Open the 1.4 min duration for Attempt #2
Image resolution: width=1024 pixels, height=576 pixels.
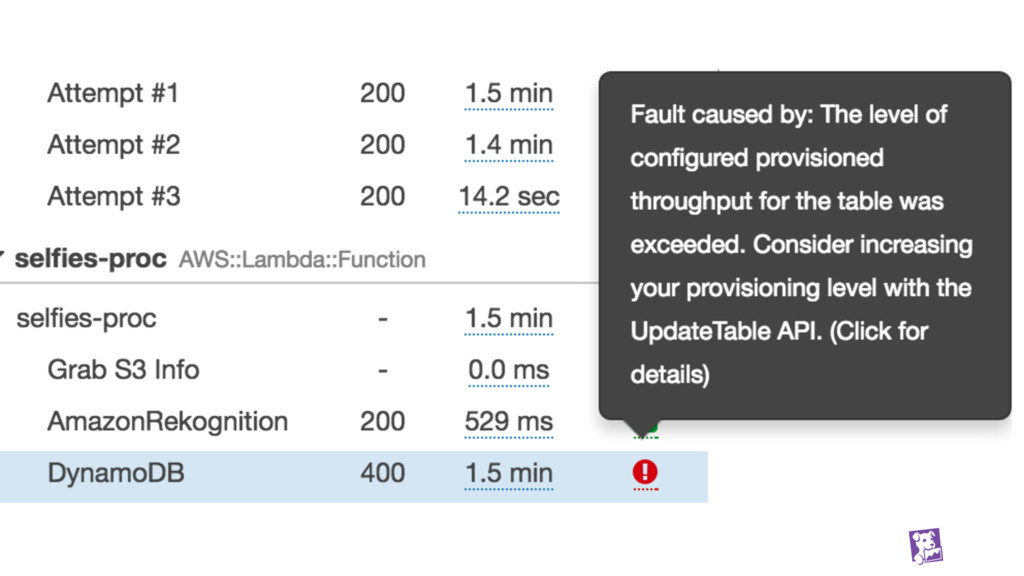508,145
